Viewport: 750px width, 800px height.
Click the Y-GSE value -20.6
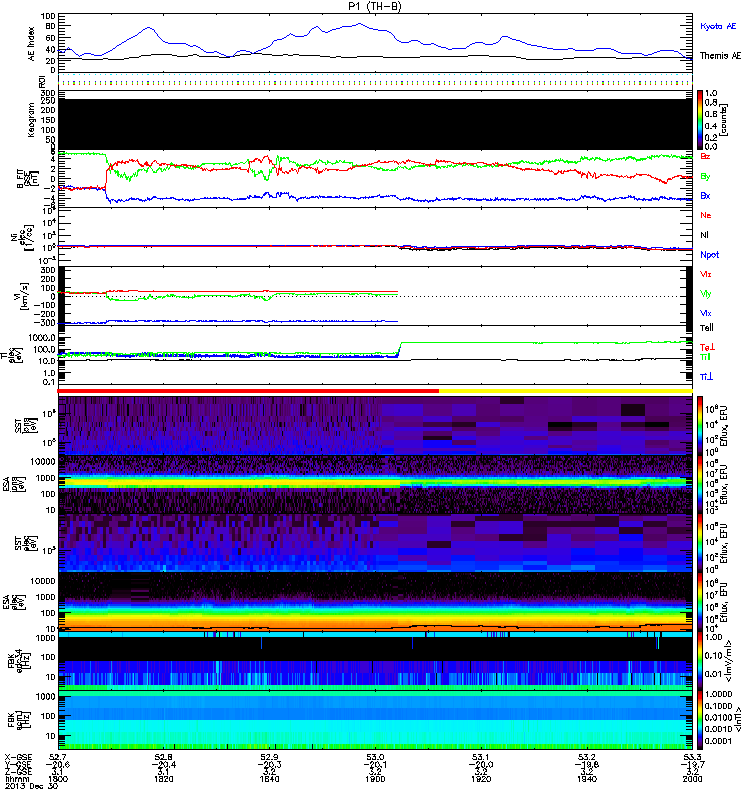click(x=58, y=764)
